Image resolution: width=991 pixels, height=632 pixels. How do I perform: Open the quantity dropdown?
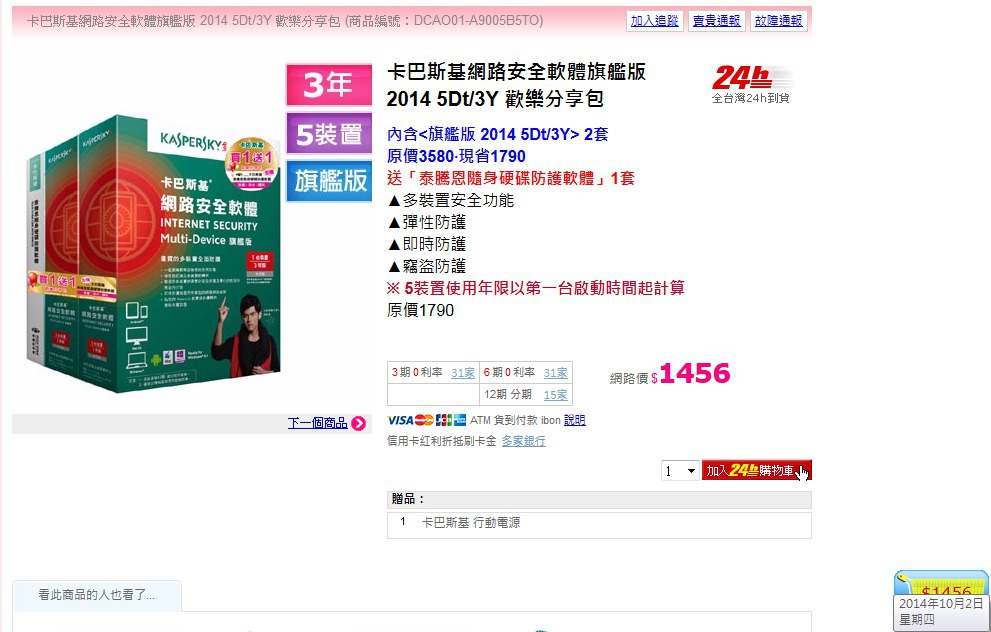[680, 470]
